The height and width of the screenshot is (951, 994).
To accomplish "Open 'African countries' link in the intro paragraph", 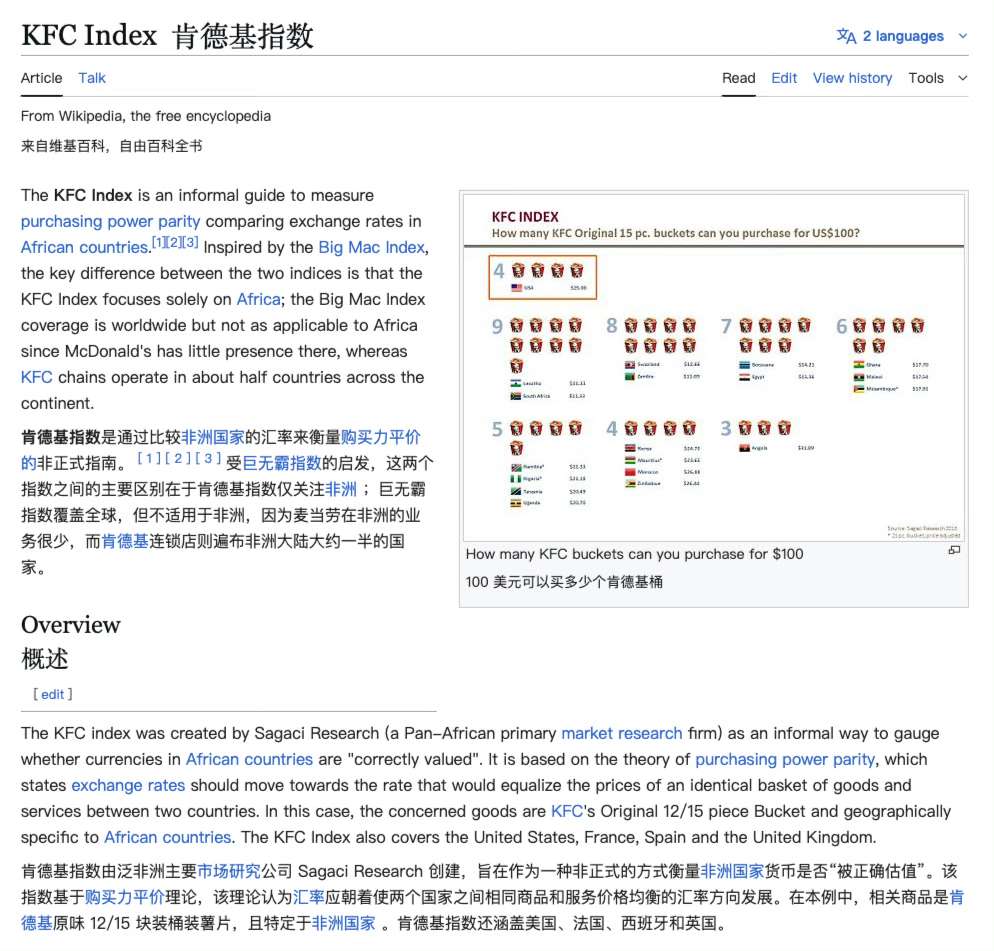I will click(x=84, y=247).
